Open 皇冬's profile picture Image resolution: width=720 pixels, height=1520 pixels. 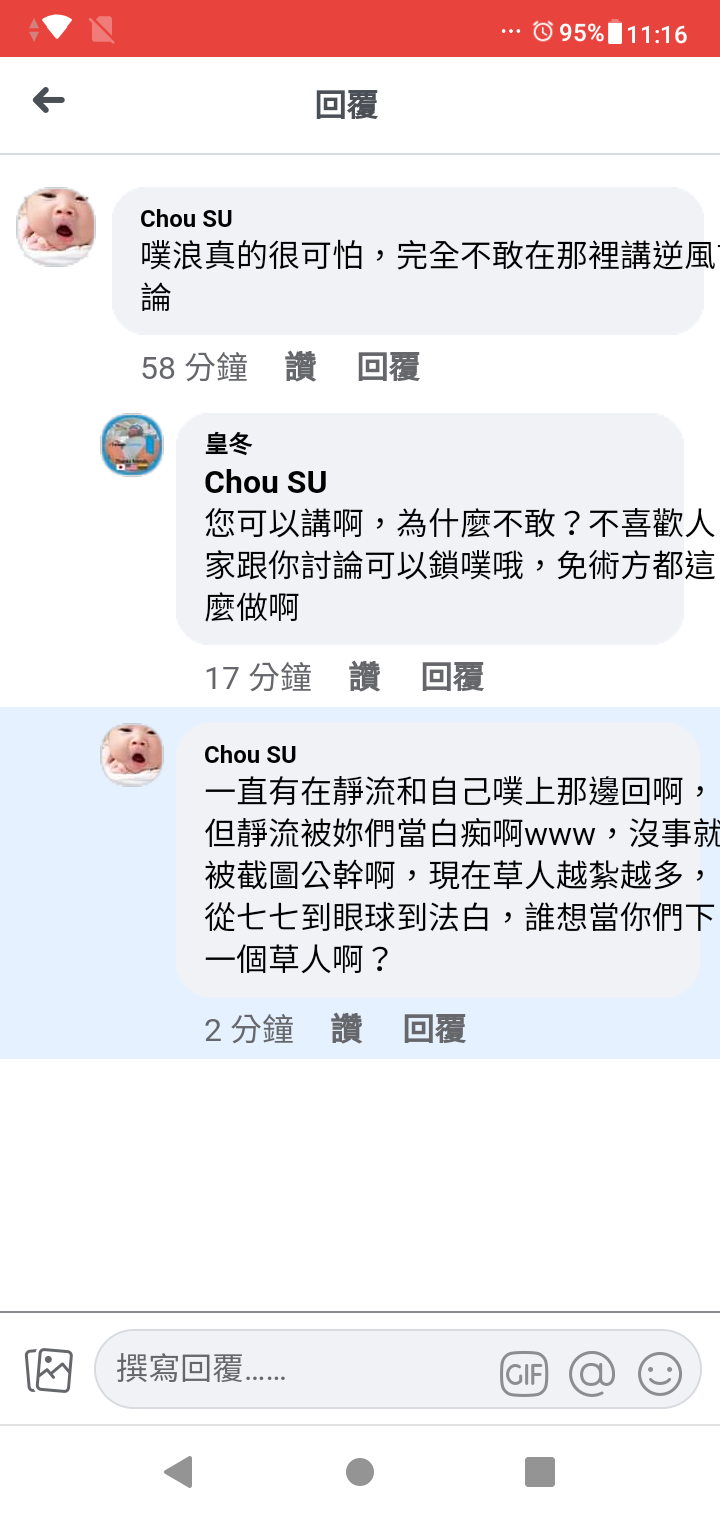pos(132,445)
